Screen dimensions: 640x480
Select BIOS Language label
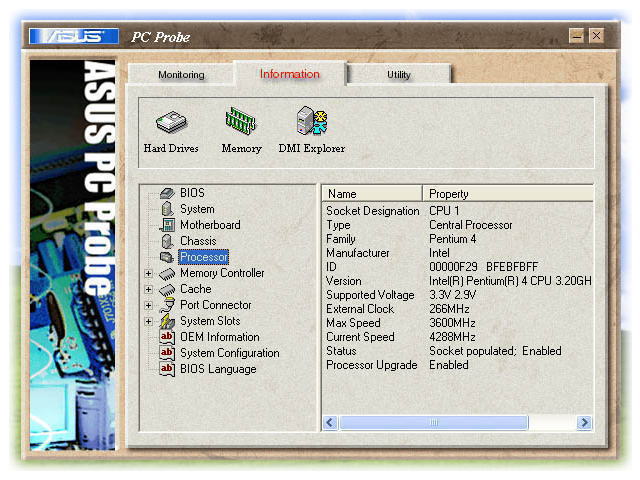218,369
